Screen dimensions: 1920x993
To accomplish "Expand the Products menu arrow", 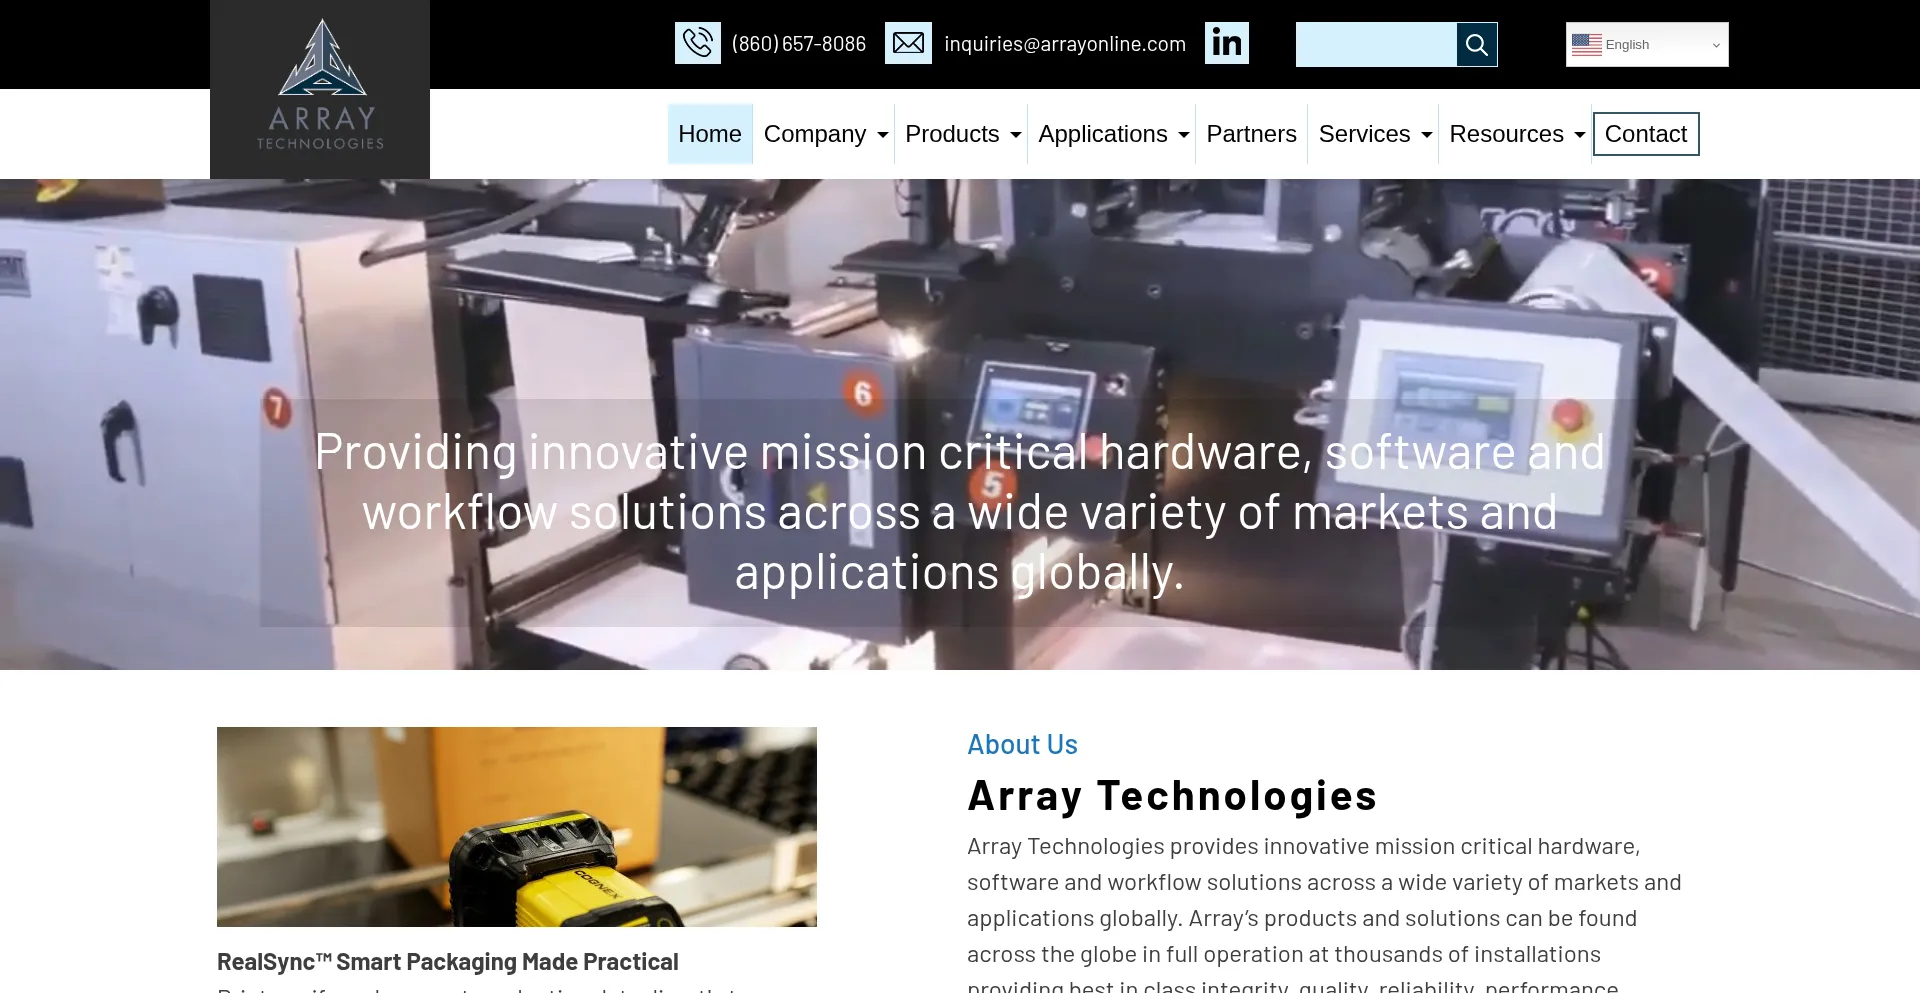I will pos(1015,135).
